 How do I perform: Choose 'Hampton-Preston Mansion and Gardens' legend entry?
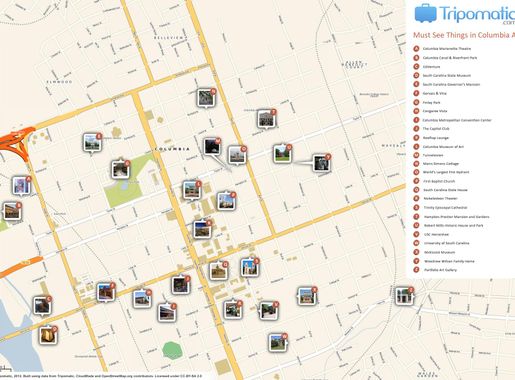(x=456, y=217)
